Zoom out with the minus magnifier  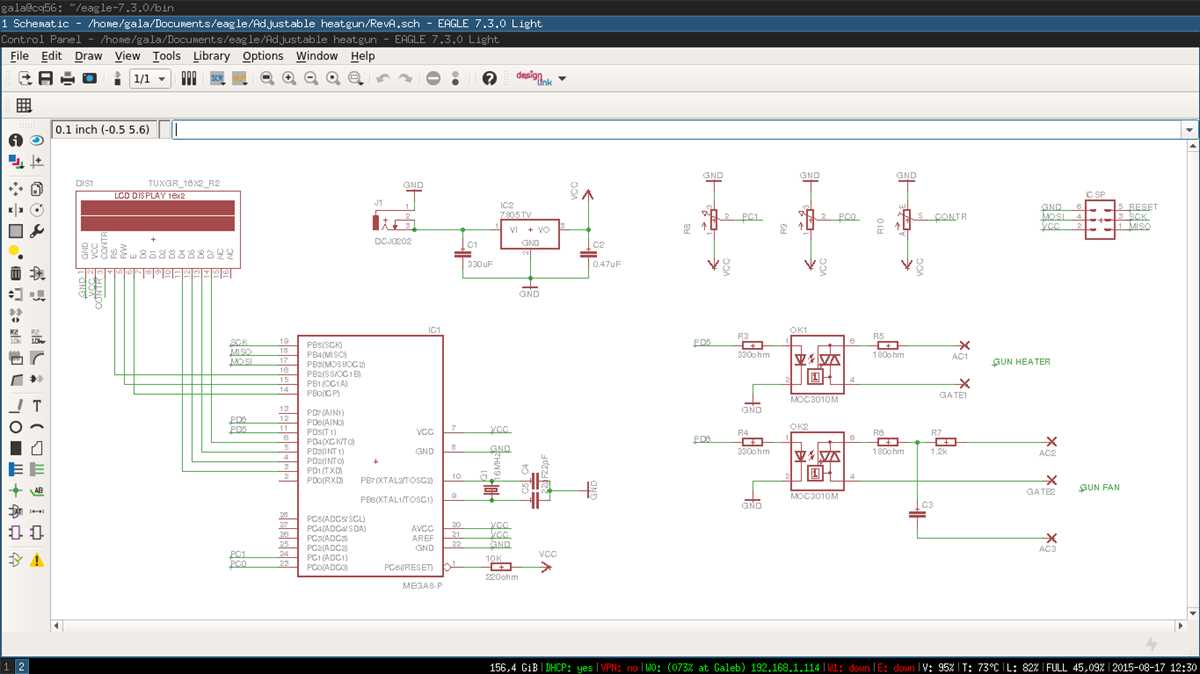pos(311,78)
